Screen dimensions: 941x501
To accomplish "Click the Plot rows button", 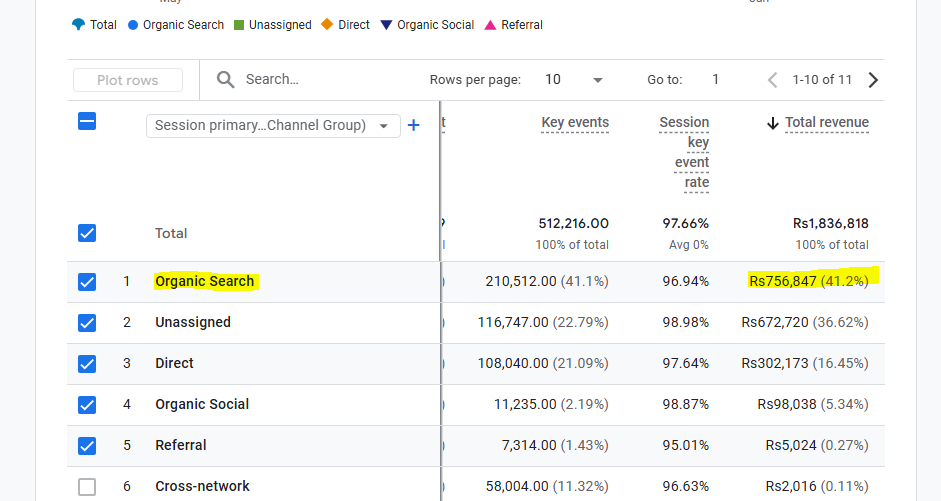I will pos(128,80).
